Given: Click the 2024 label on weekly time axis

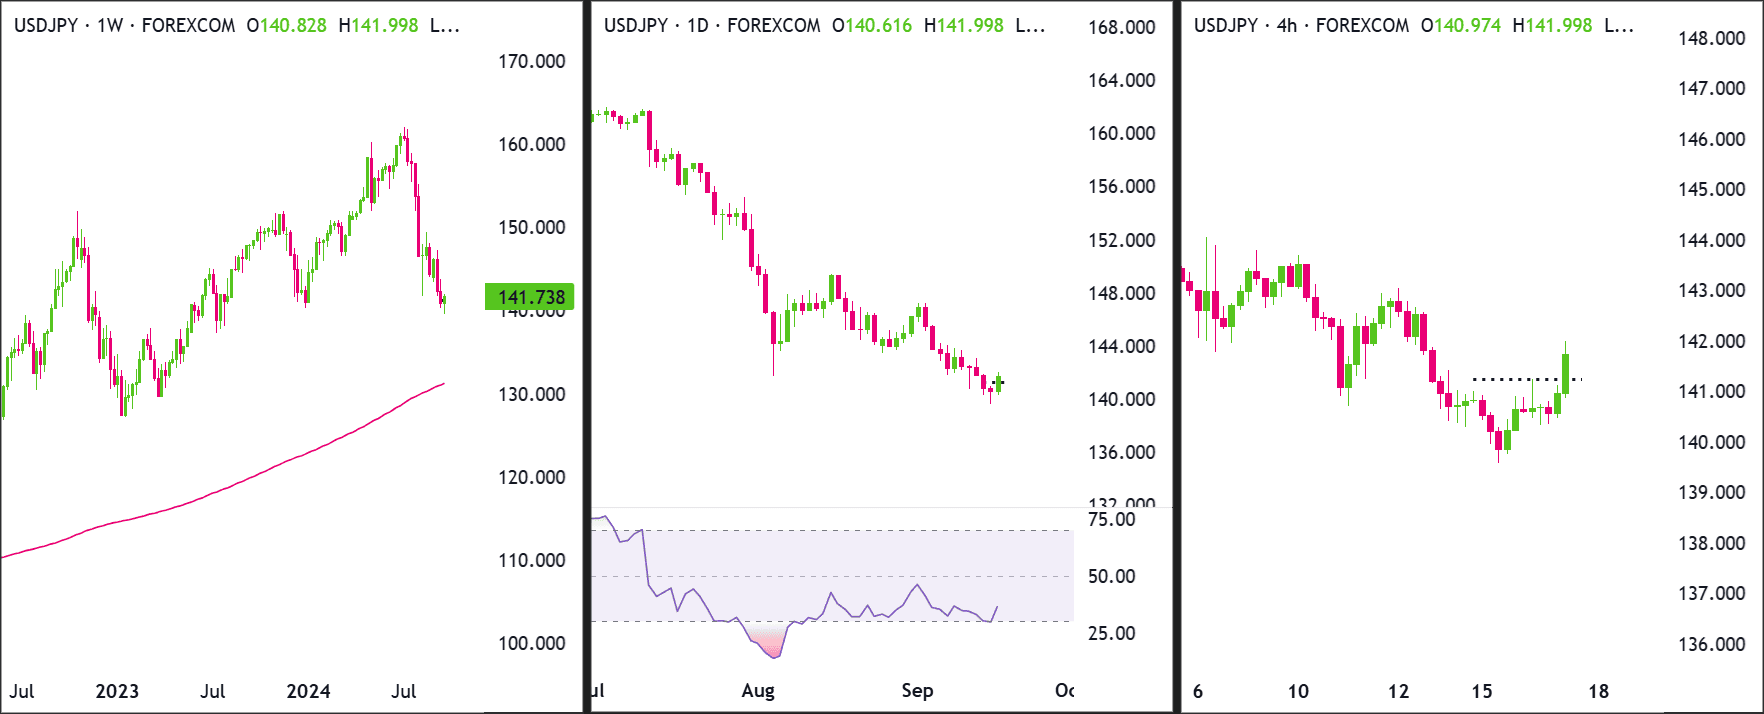Looking at the screenshot, I should 308,691.
